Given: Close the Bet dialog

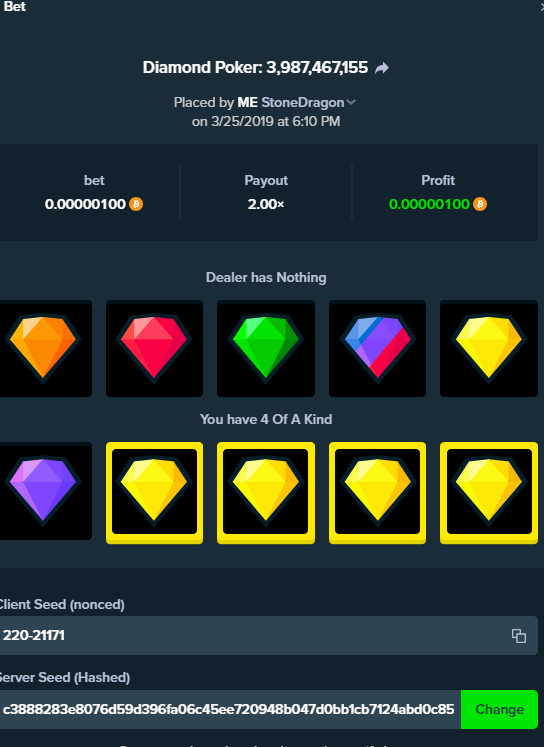Looking at the screenshot, I should (541, 6).
